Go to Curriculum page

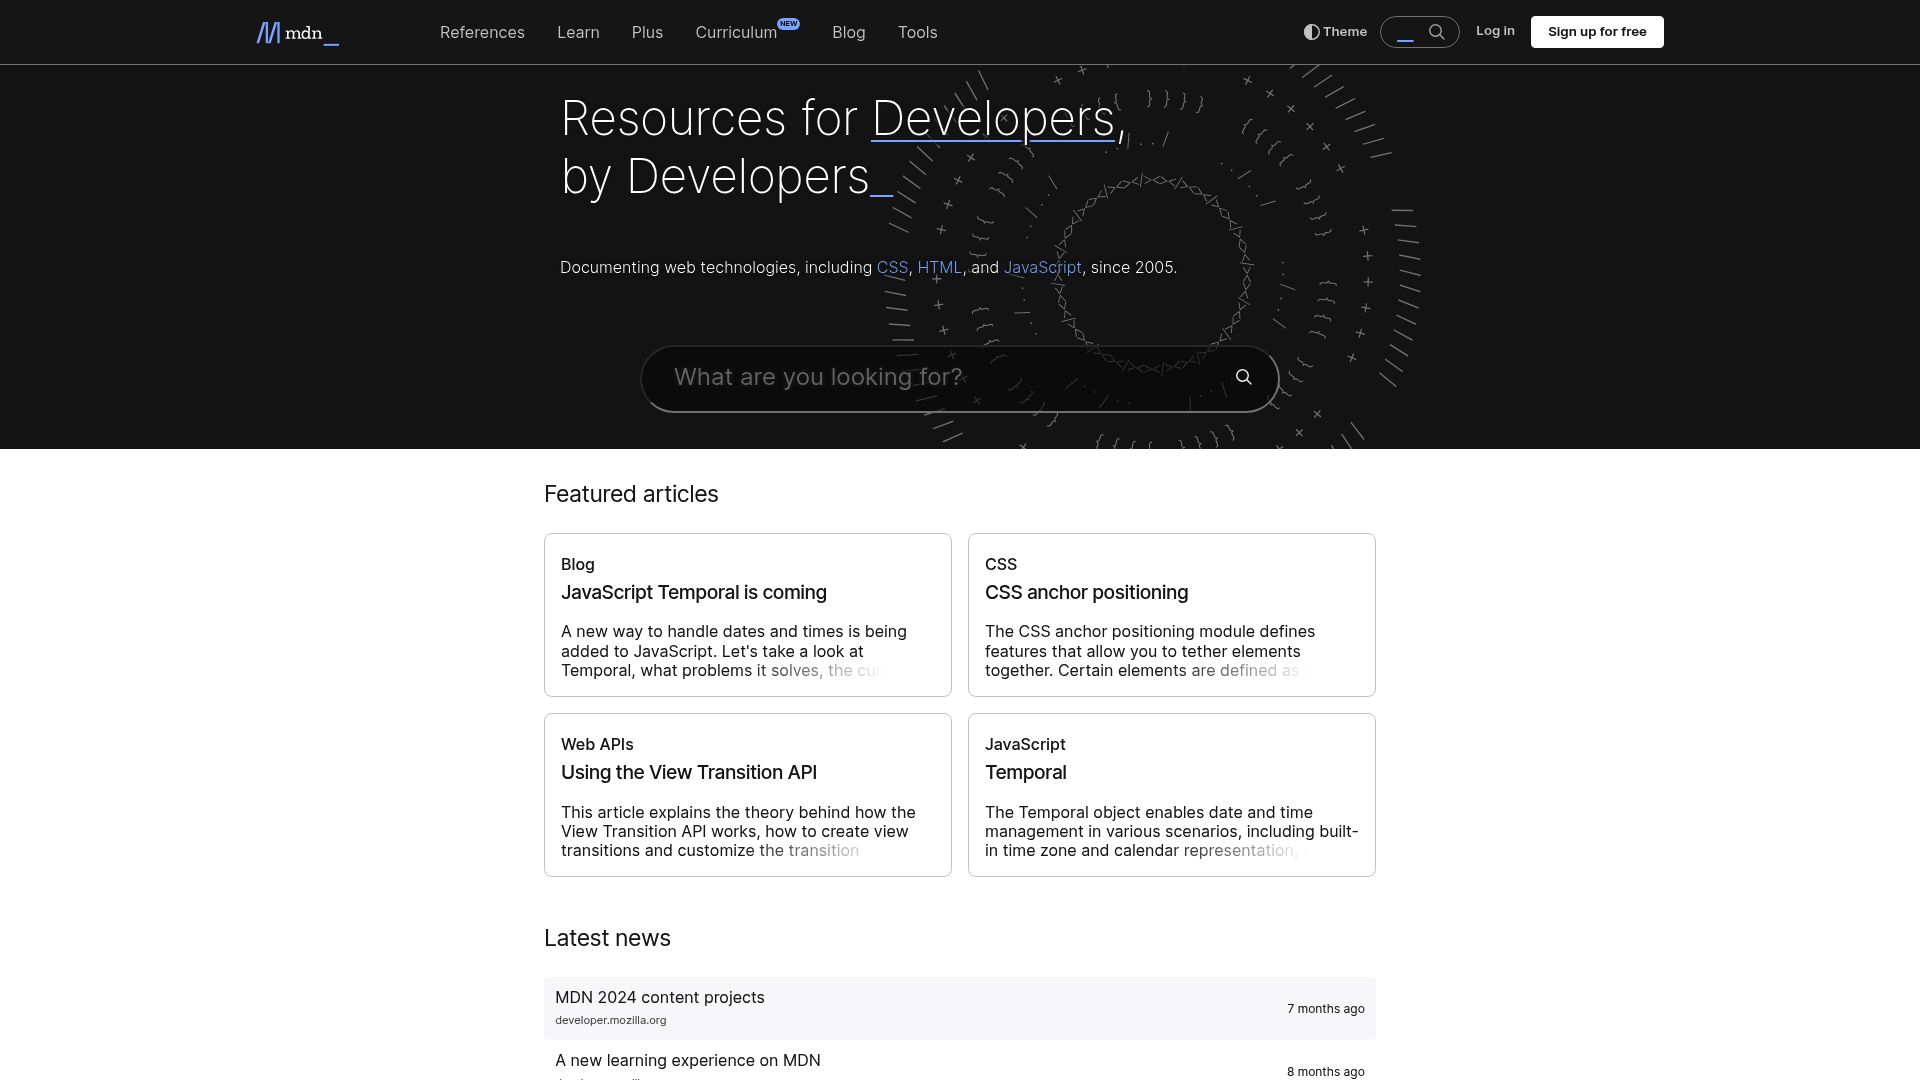pyautogui.click(x=737, y=33)
